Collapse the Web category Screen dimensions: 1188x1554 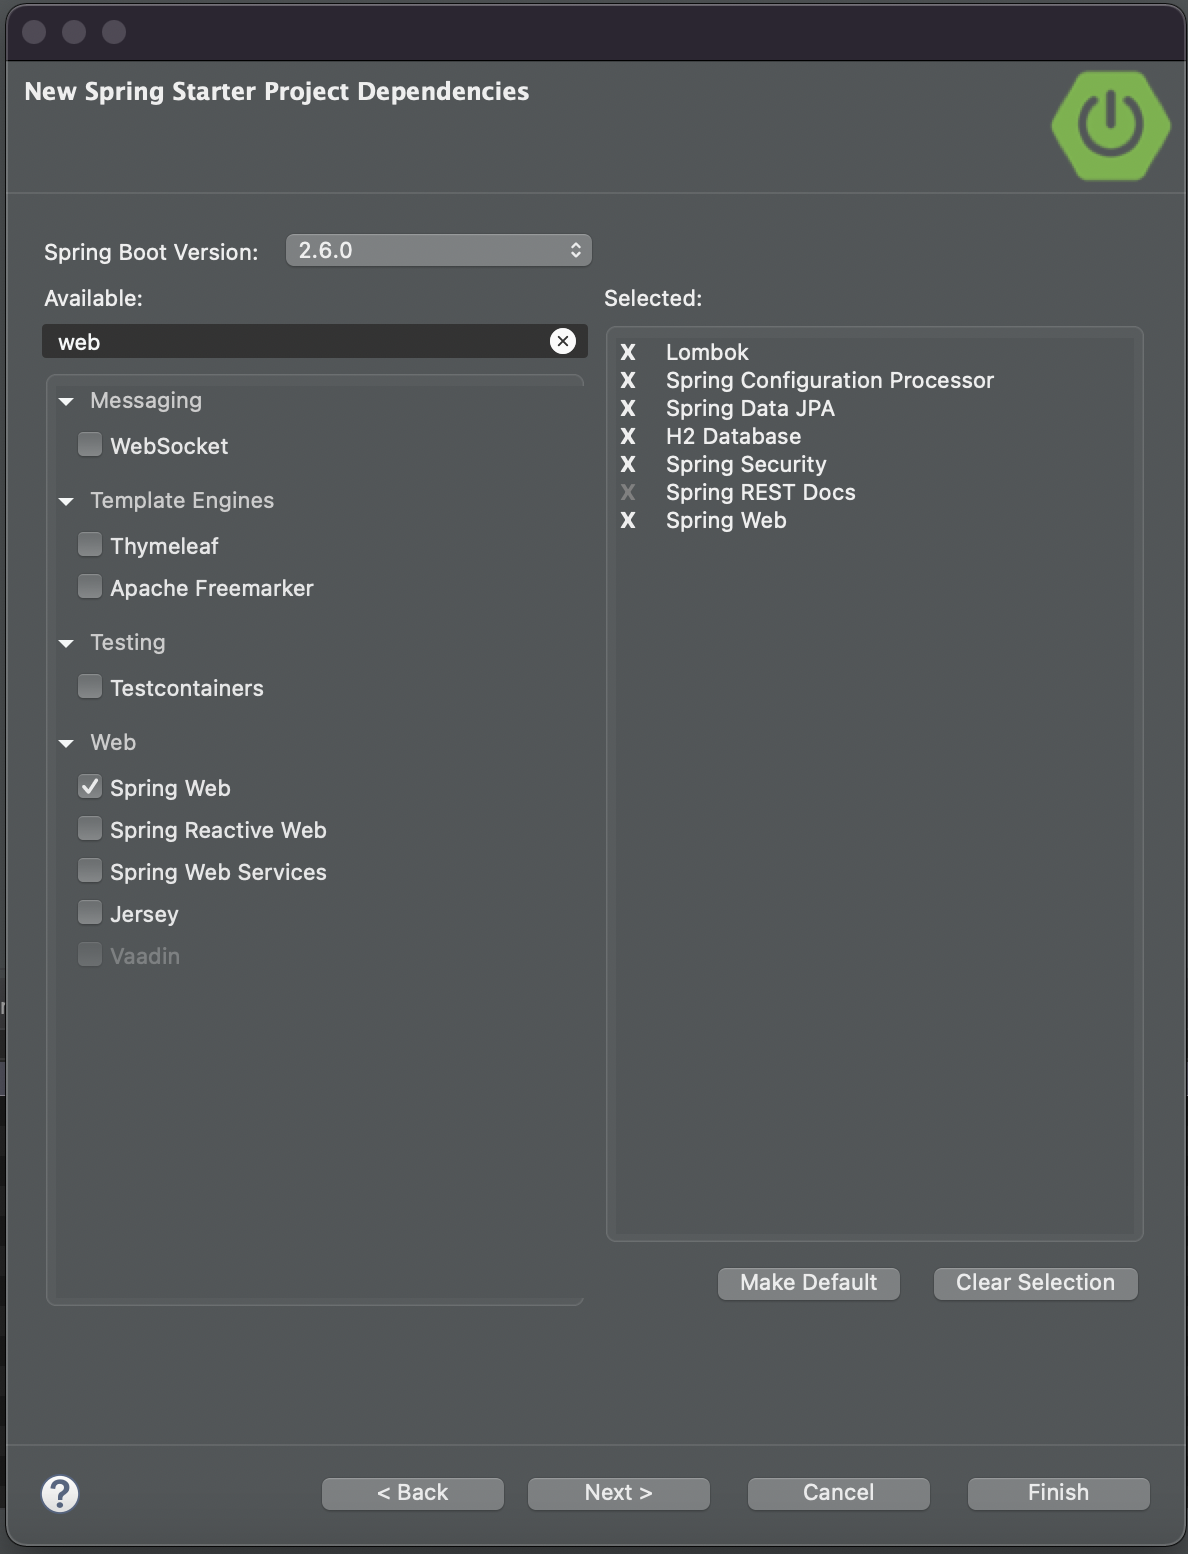[67, 743]
